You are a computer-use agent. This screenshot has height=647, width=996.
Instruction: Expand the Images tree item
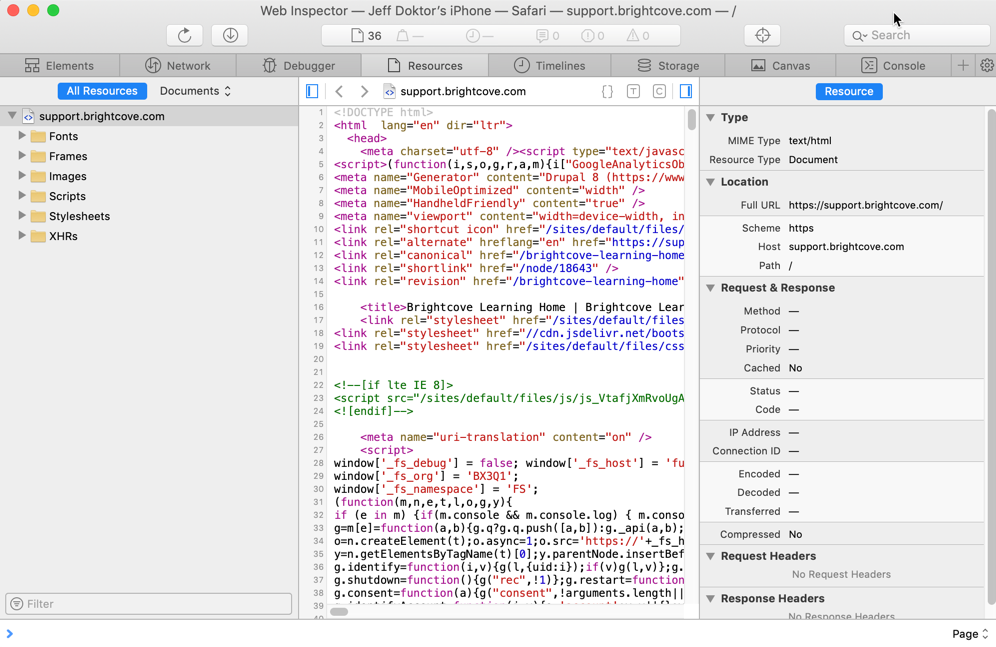[22, 176]
